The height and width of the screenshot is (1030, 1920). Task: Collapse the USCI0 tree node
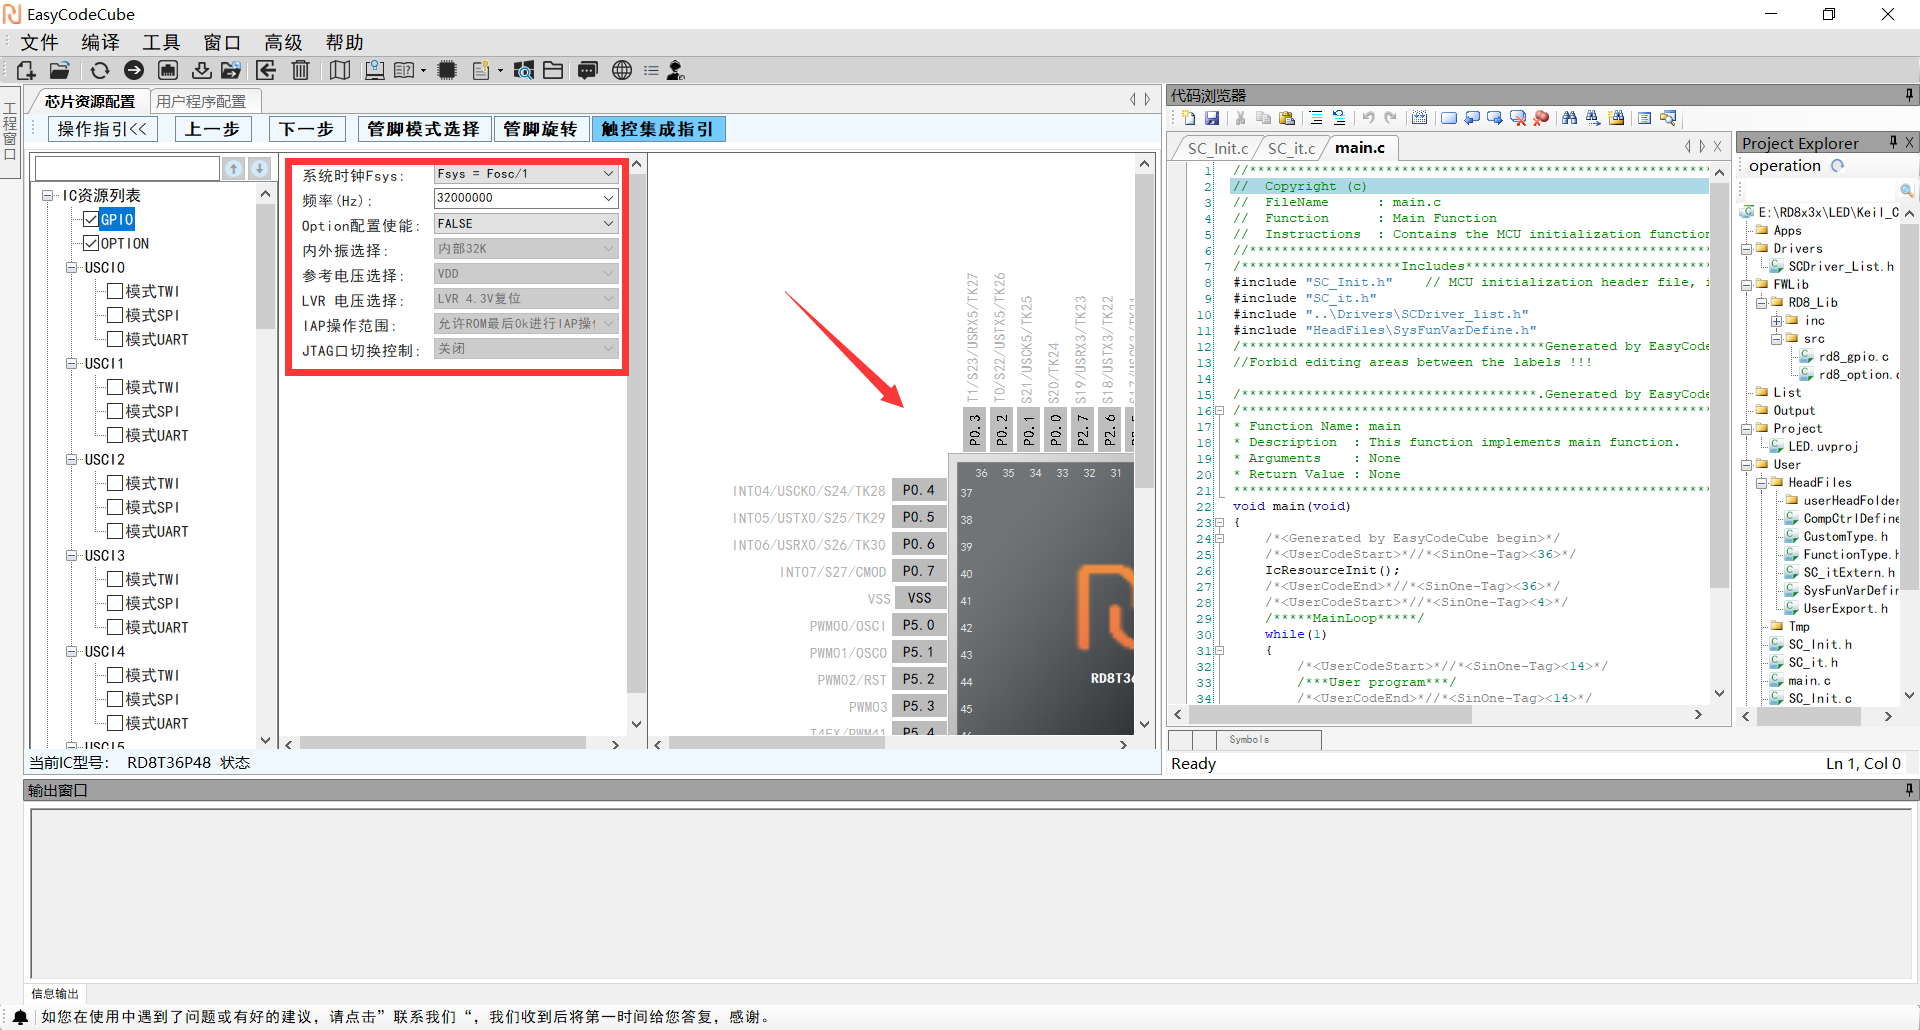pos(71,267)
